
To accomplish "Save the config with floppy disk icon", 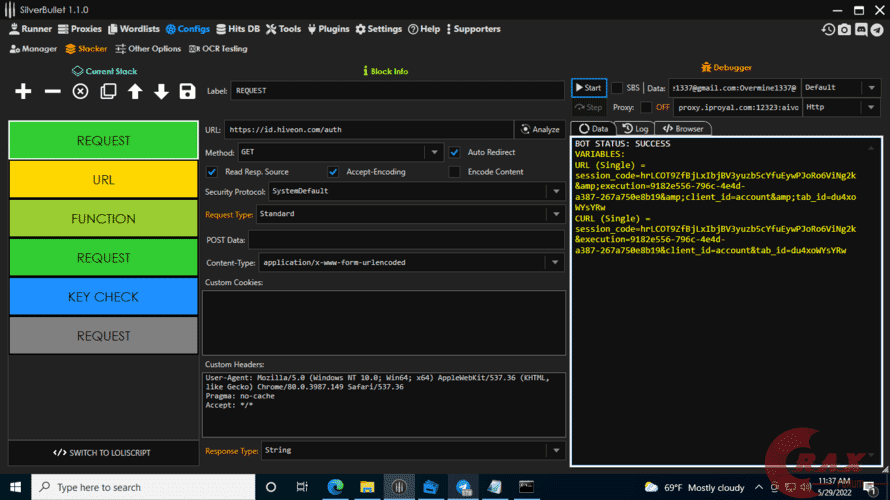I will click(187, 91).
